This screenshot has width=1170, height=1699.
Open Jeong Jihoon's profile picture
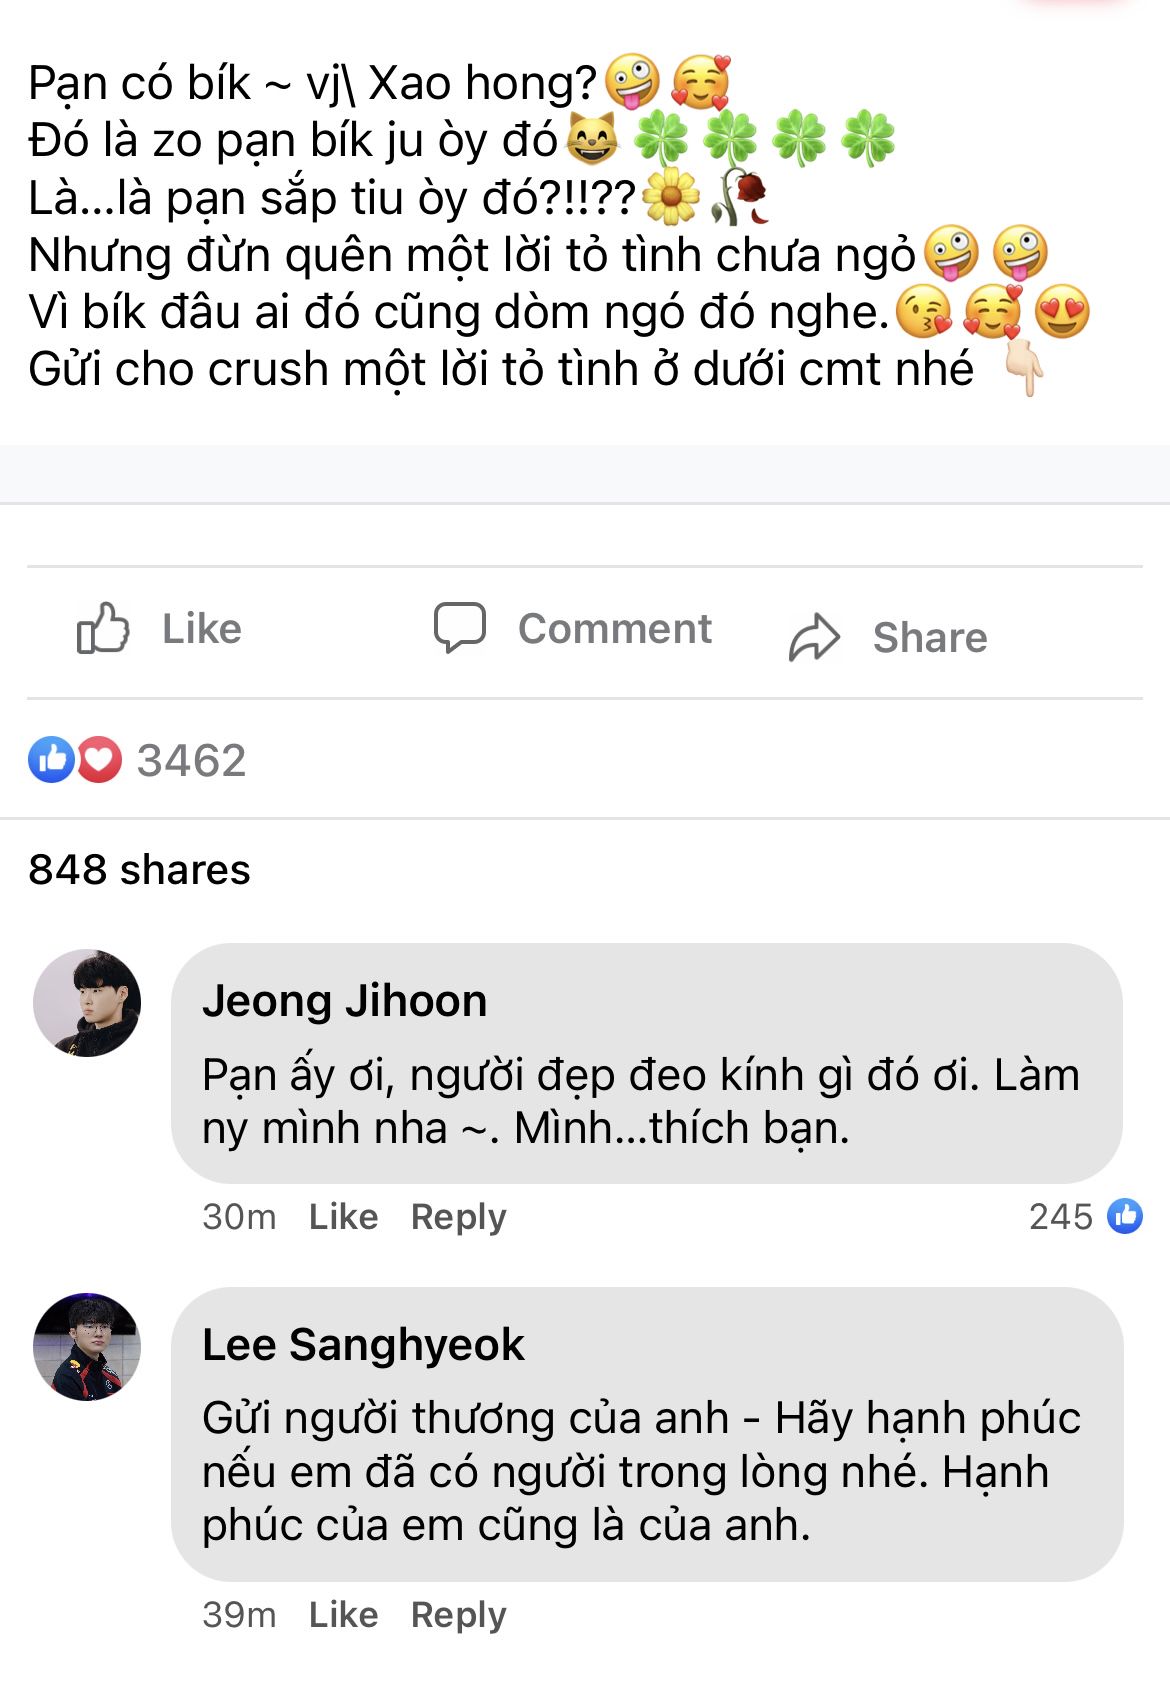(87, 1003)
